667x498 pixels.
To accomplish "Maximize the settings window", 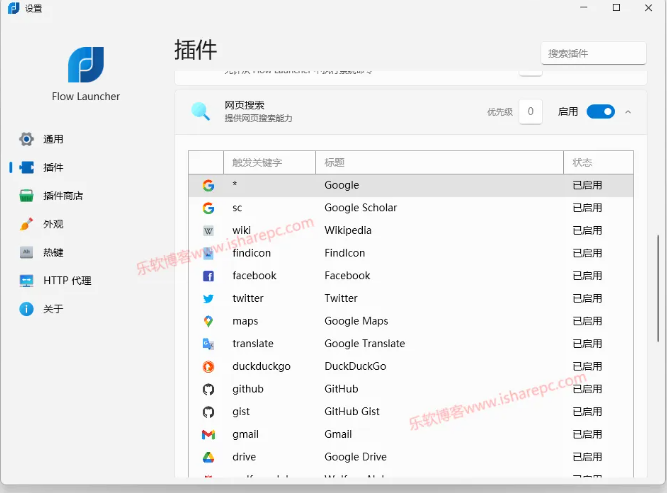I will [x=616, y=8].
